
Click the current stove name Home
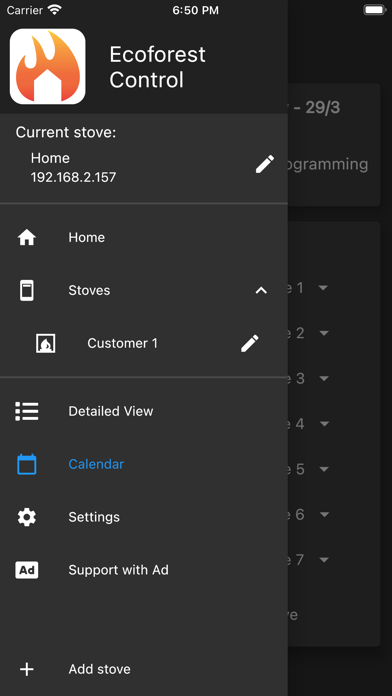tap(50, 158)
